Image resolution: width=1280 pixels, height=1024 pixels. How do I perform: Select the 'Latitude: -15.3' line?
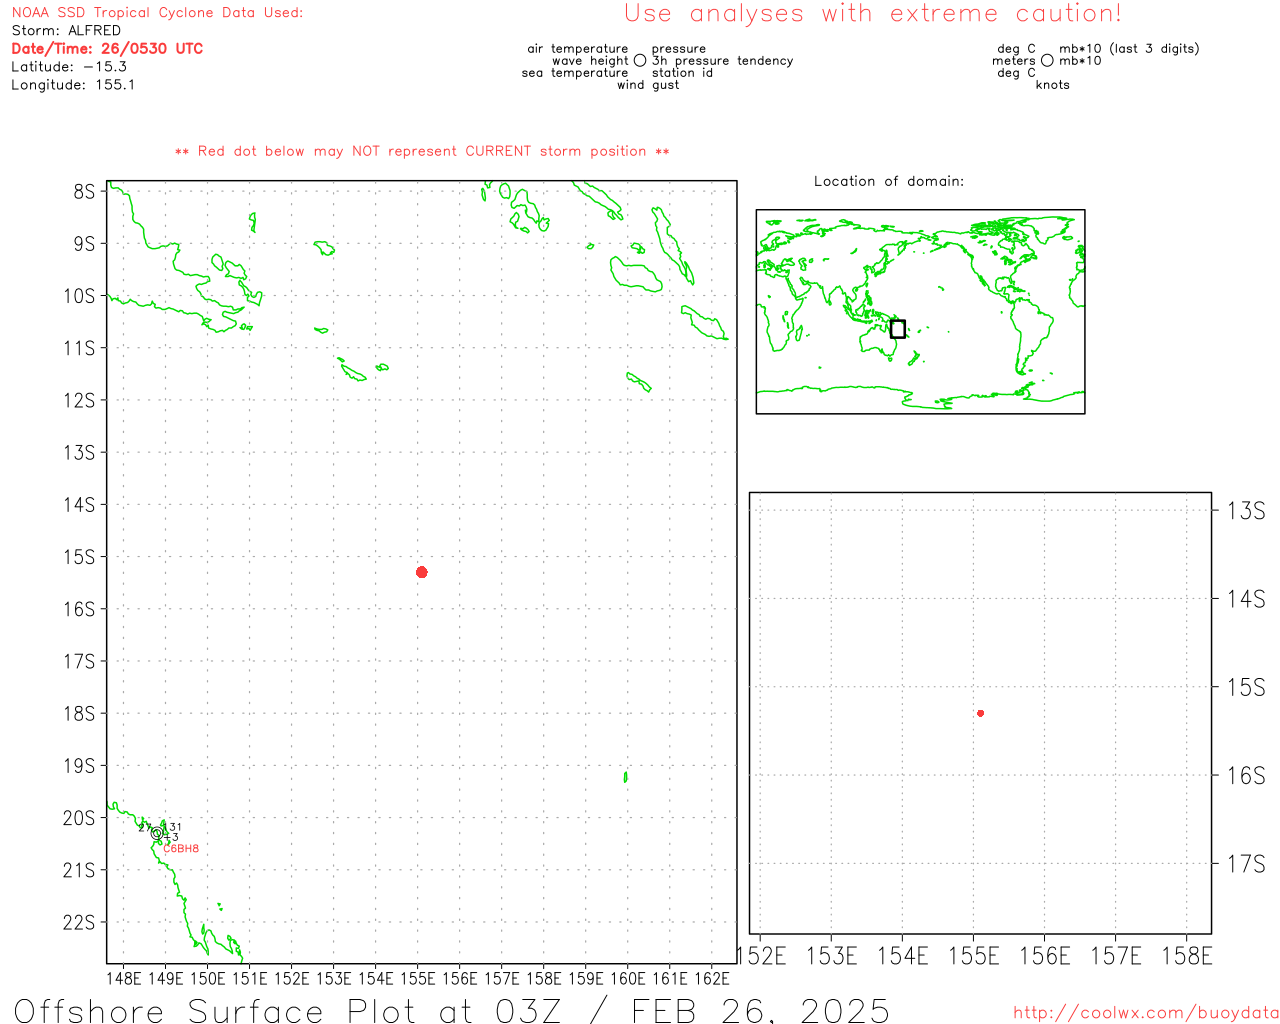pyautogui.click(x=69, y=67)
